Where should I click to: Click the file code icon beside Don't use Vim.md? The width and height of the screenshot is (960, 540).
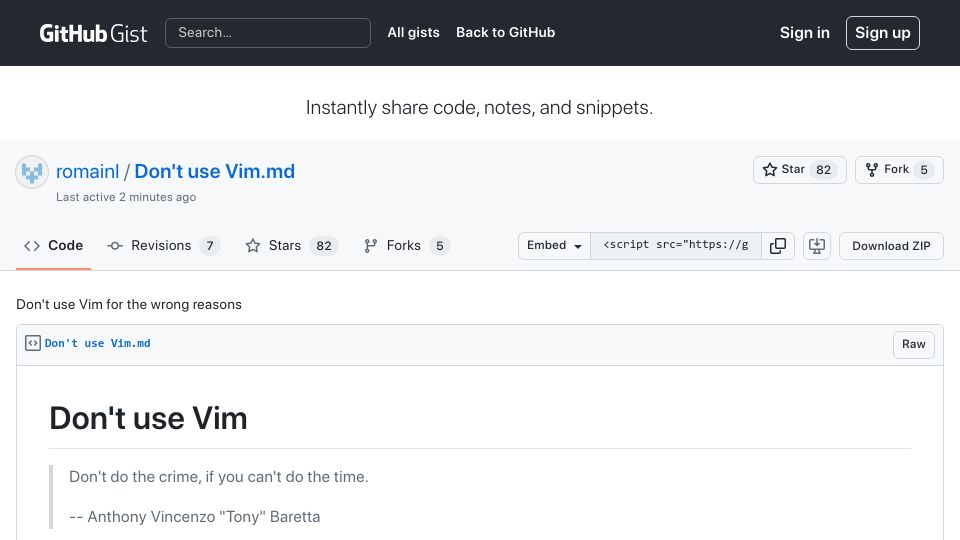coord(33,343)
